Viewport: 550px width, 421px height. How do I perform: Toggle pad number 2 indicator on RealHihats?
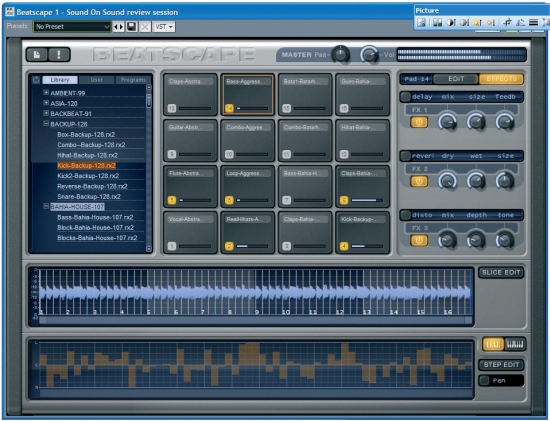[229, 246]
